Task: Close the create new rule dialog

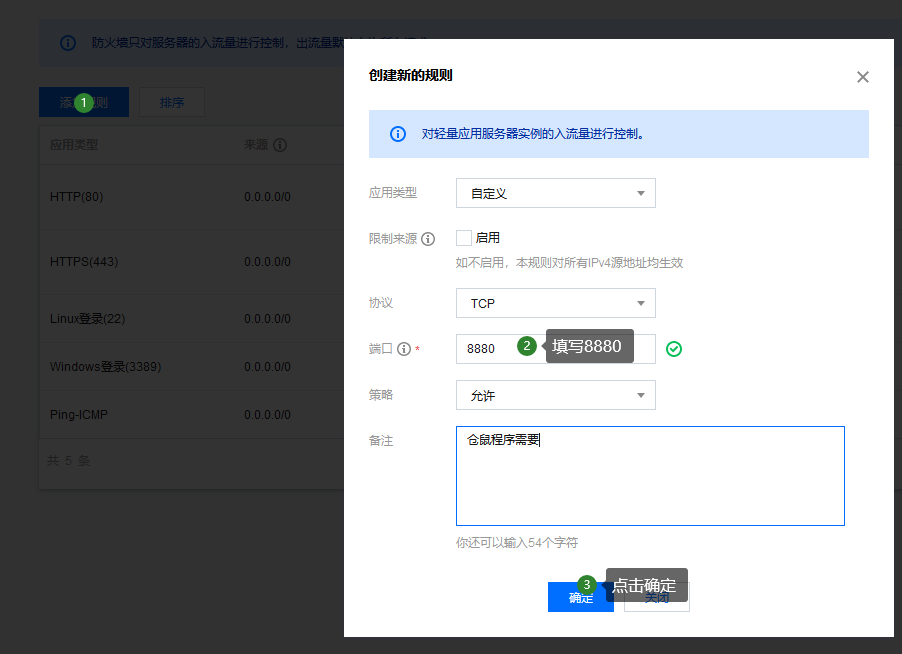Action: 862,77
